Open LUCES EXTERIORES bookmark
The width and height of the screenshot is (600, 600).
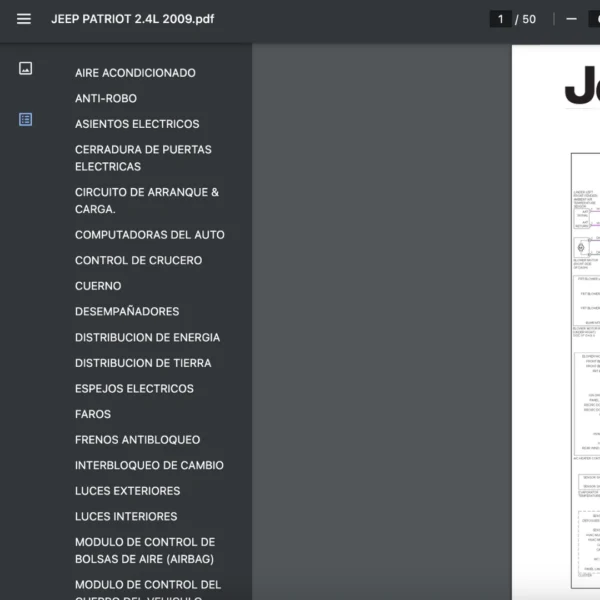127,491
